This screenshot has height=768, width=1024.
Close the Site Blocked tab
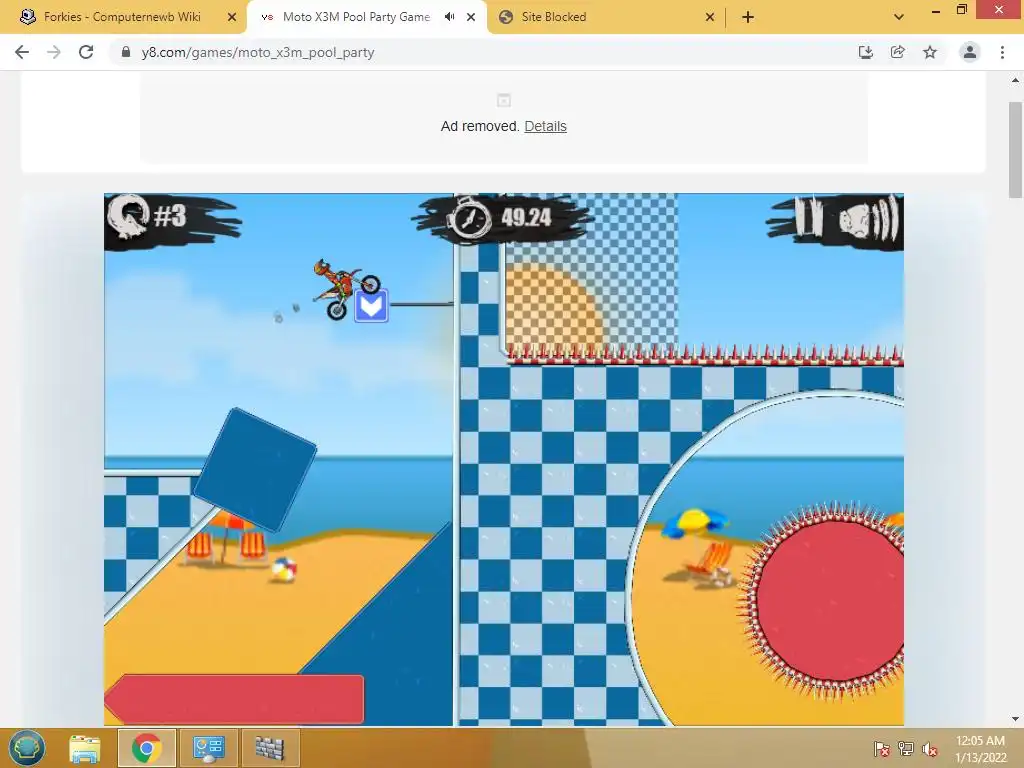[x=710, y=17]
